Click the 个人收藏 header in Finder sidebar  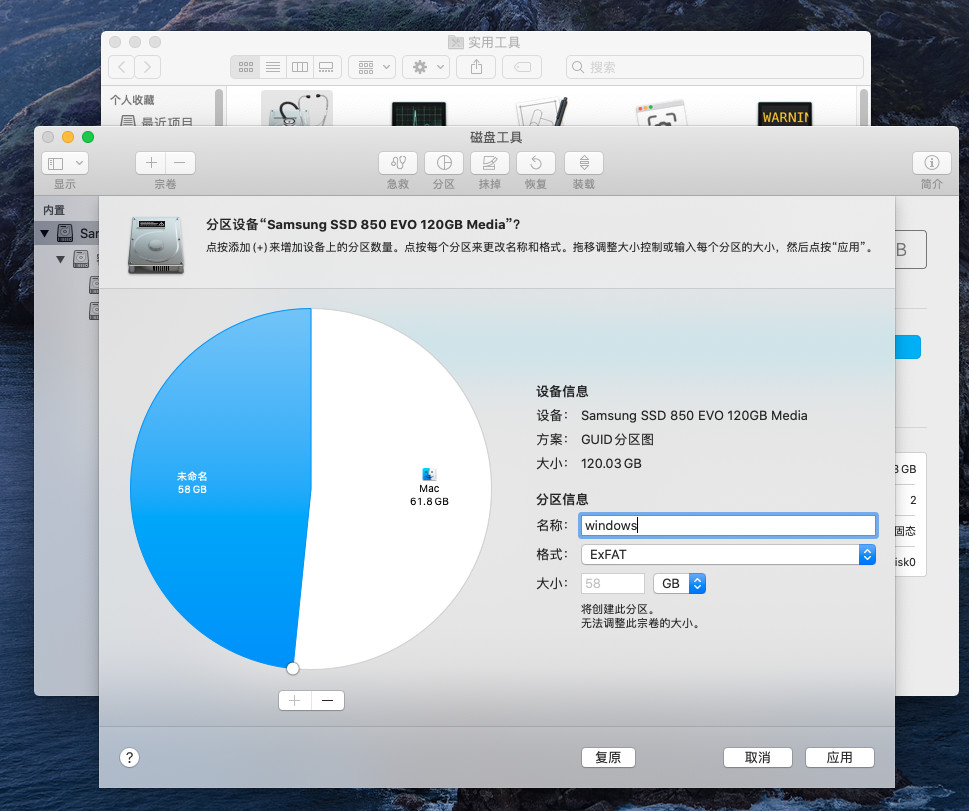pyautogui.click(x=132, y=100)
